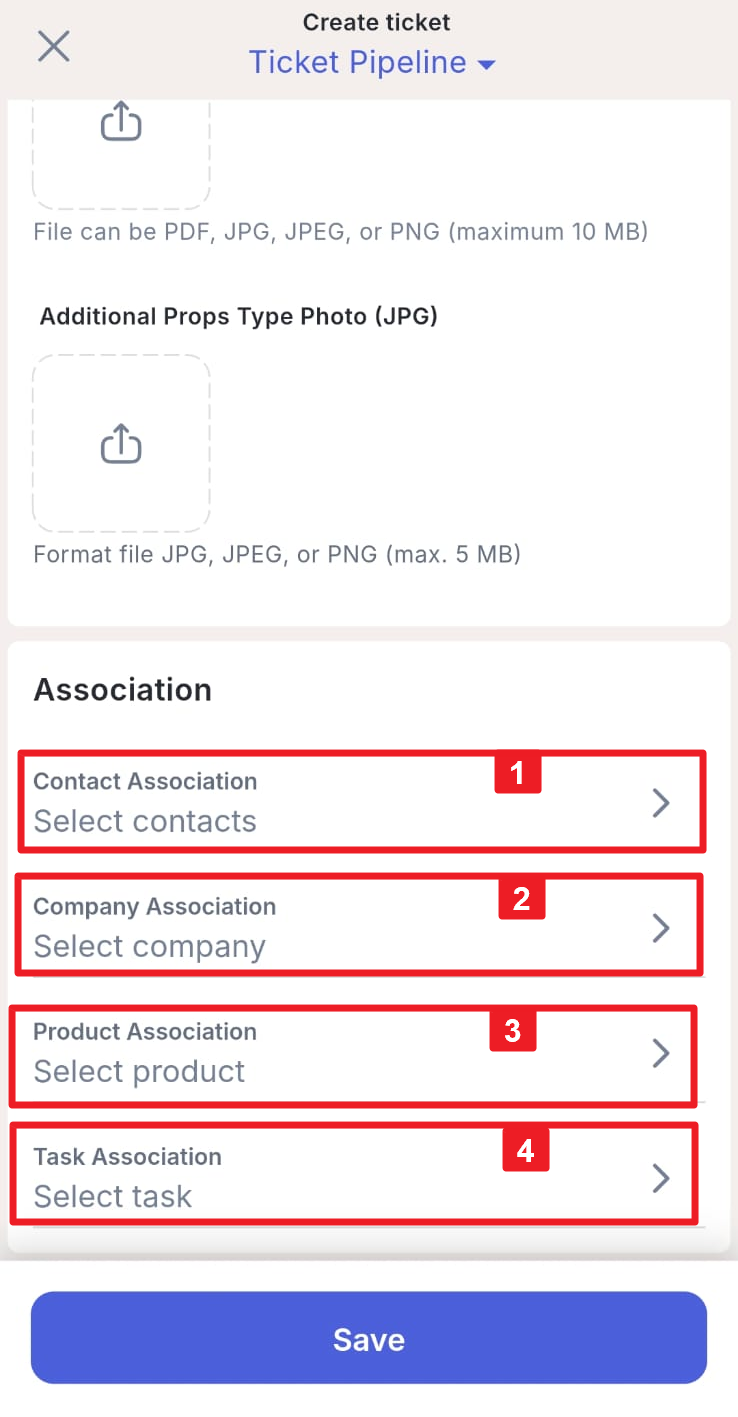The width and height of the screenshot is (738, 1417).
Task: Click the red number 3 badge
Action: [x=512, y=1030]
